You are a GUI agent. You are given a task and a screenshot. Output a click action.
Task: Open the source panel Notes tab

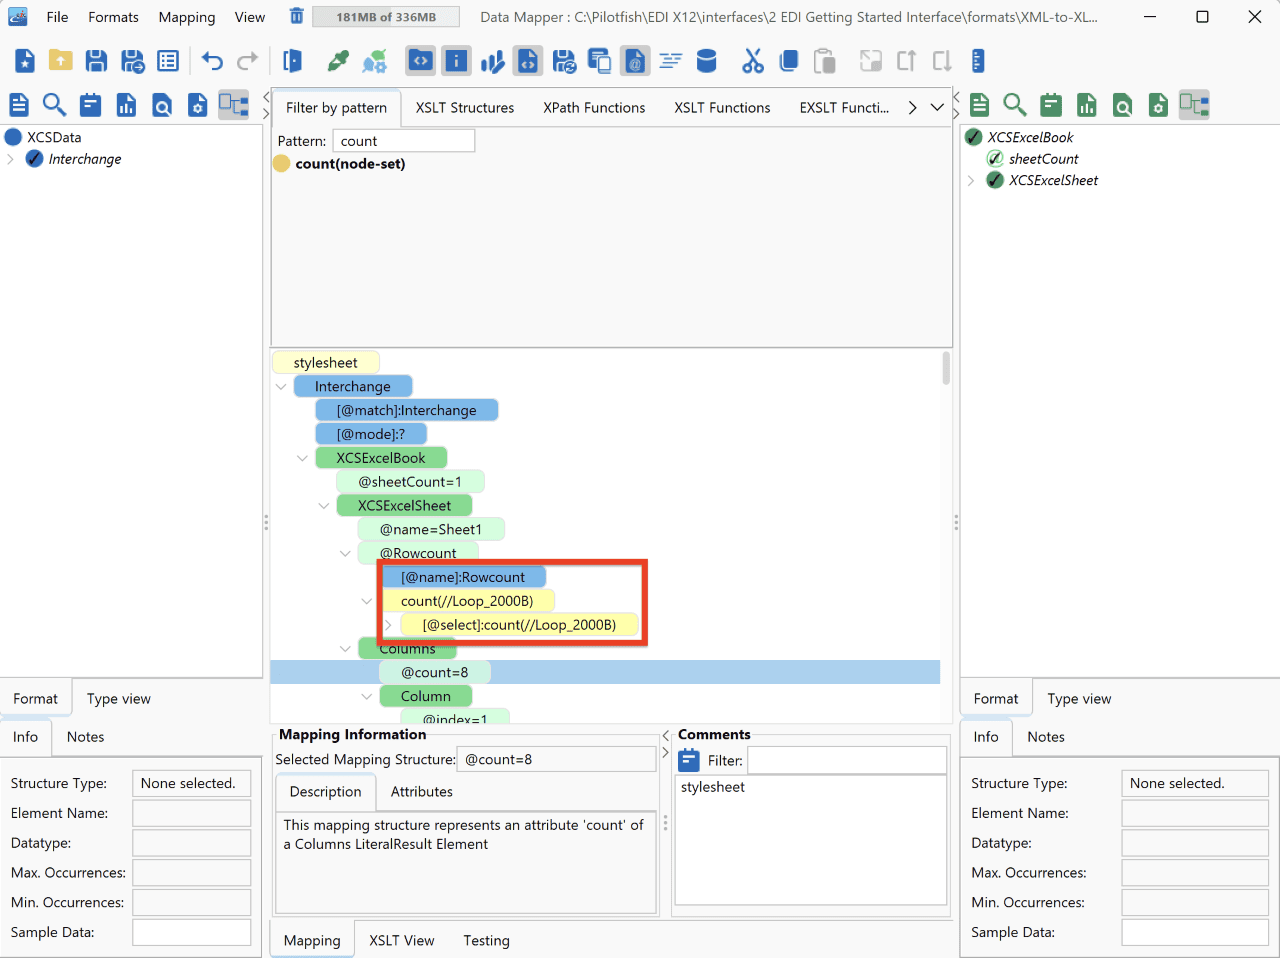85,737
